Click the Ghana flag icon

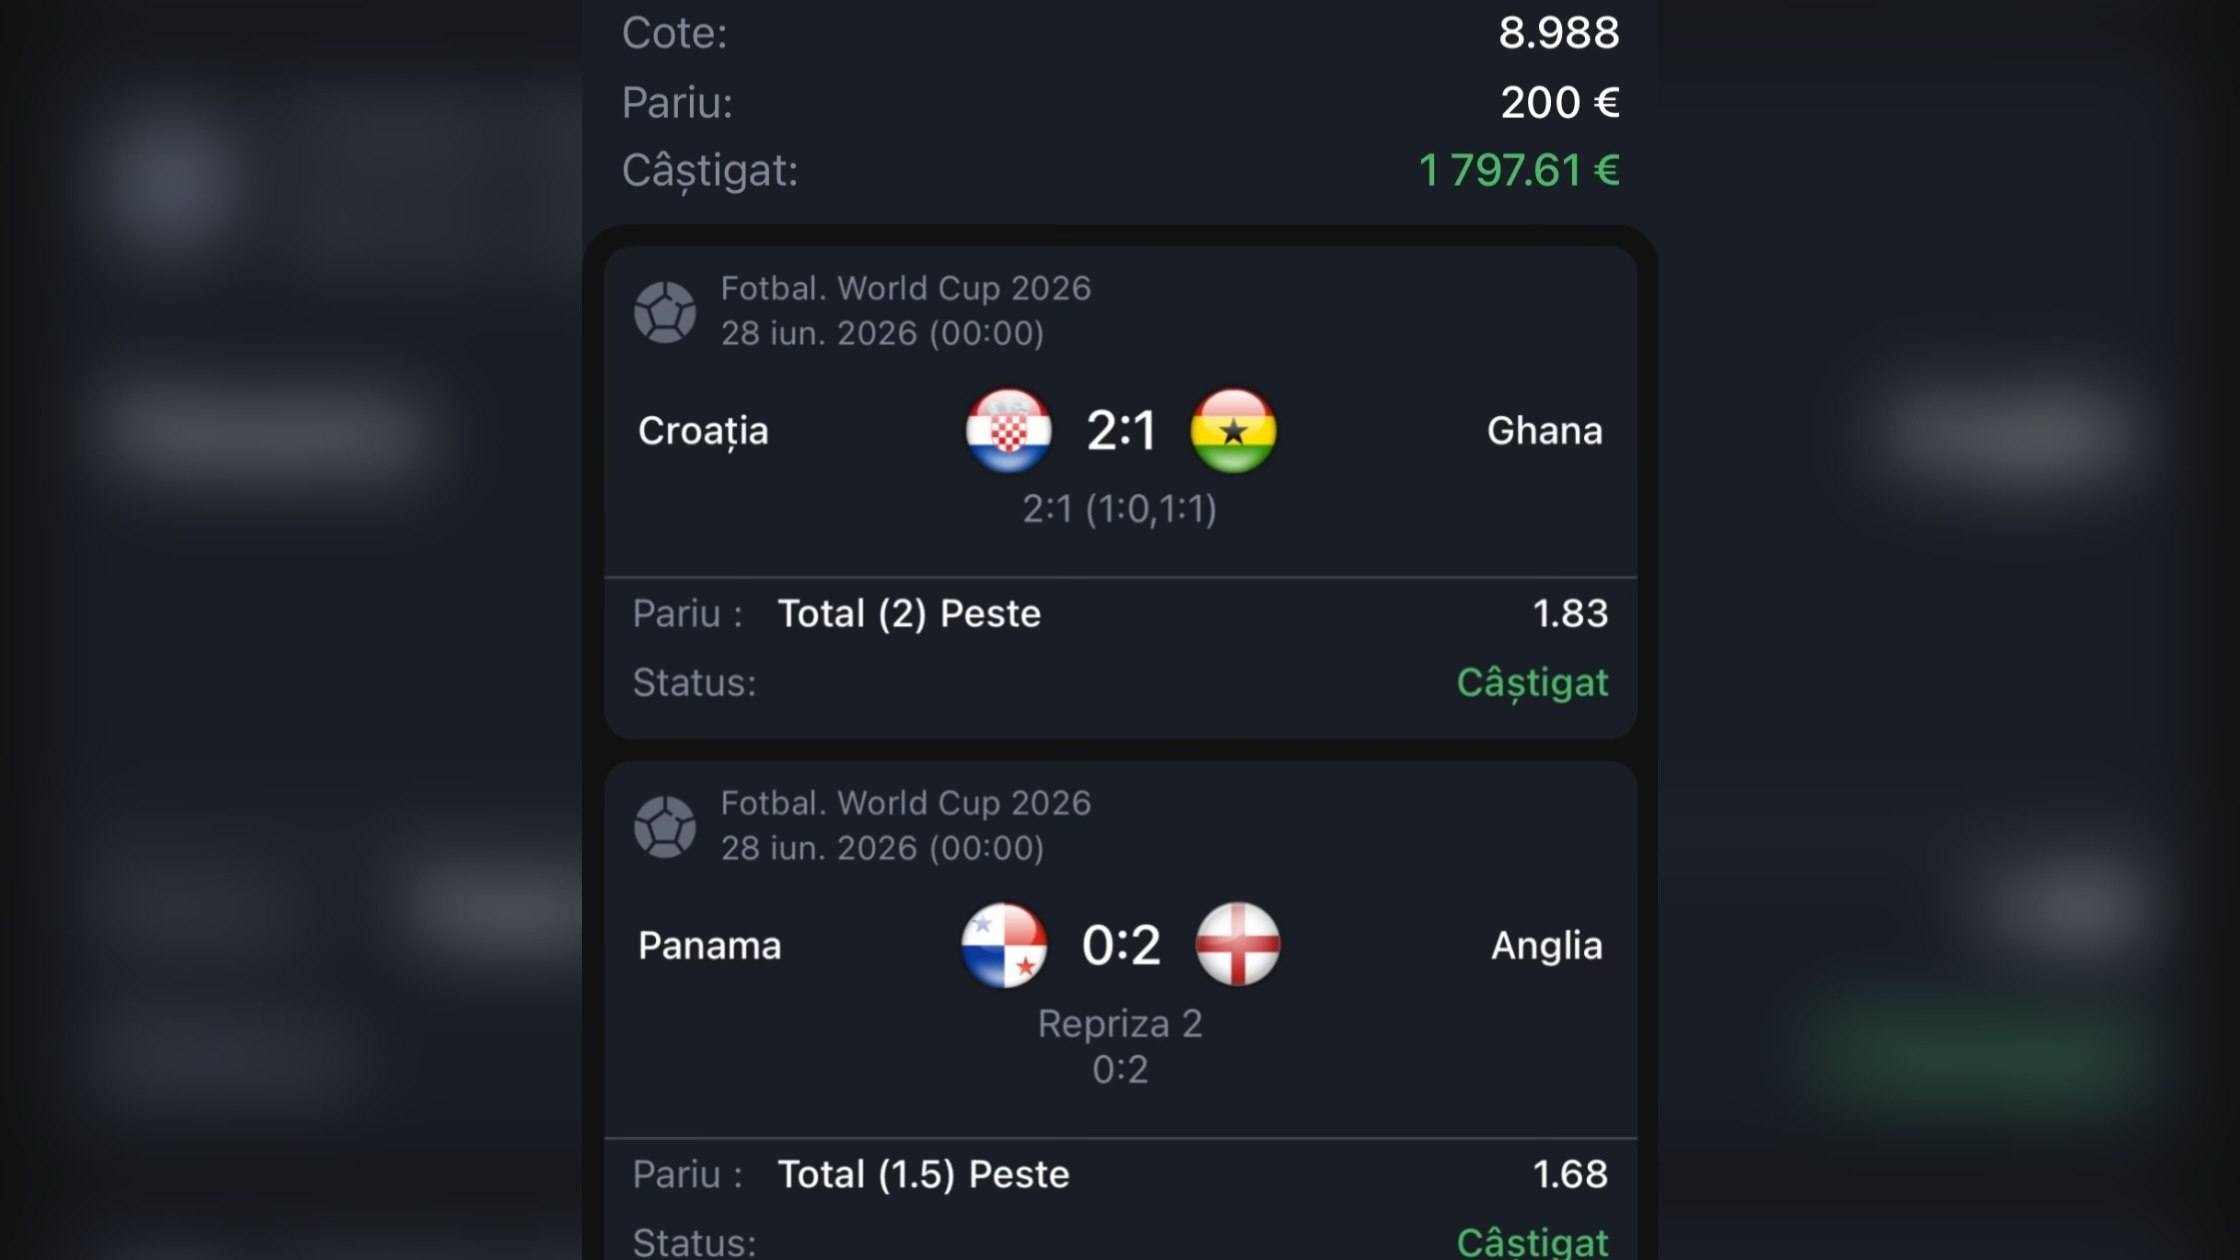[x=1233, y=431]
